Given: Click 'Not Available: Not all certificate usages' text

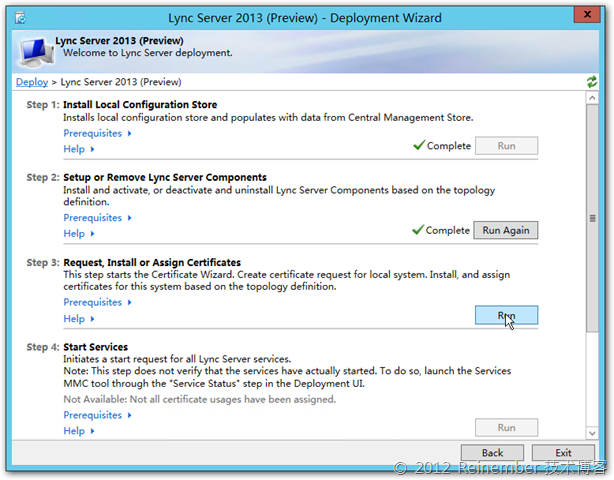Looking at the screenshot, I should 200,399.
